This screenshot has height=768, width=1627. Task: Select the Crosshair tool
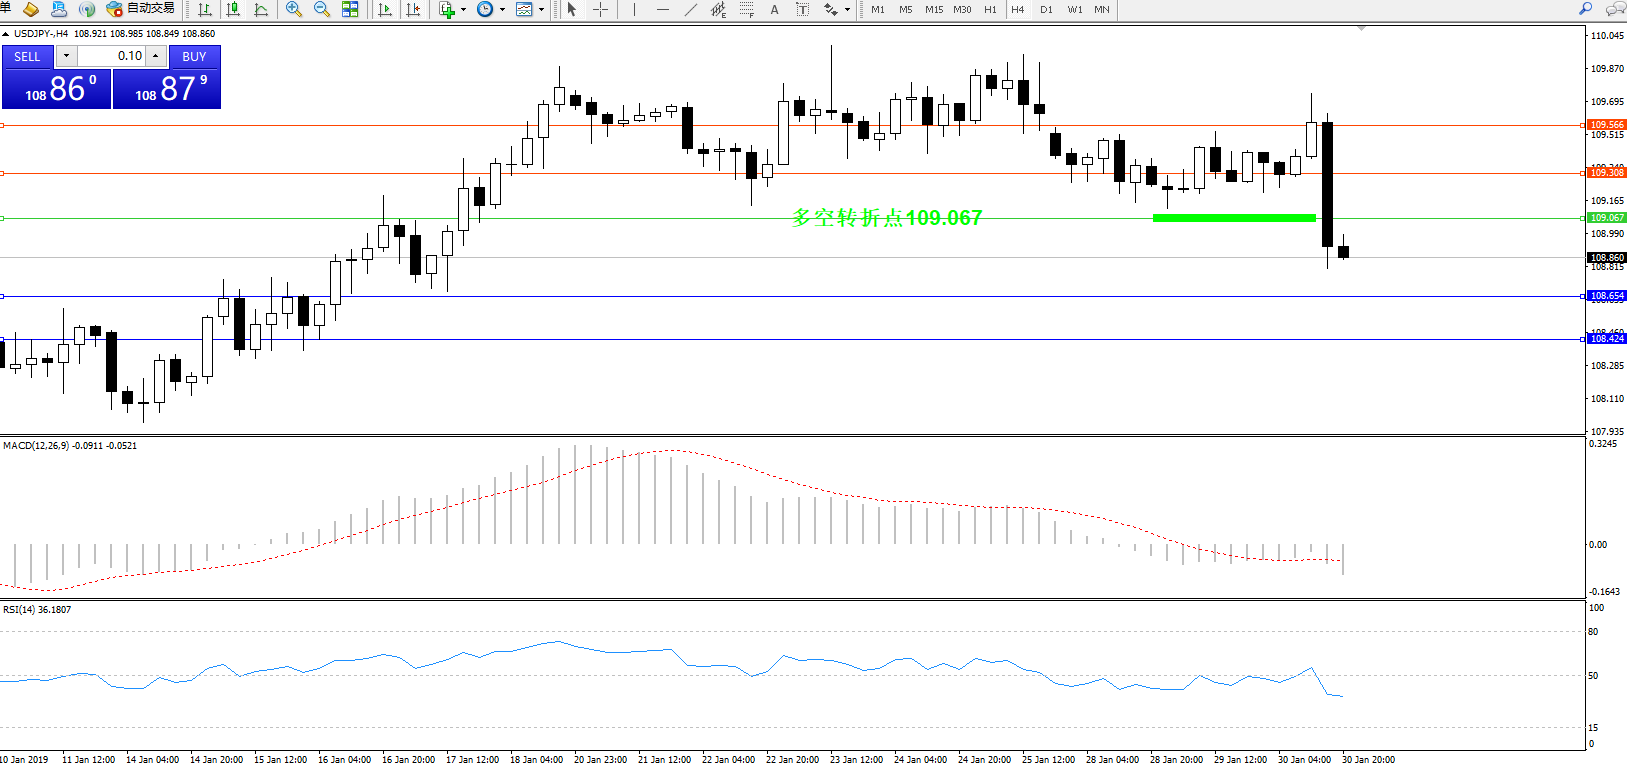click(600, 9)
